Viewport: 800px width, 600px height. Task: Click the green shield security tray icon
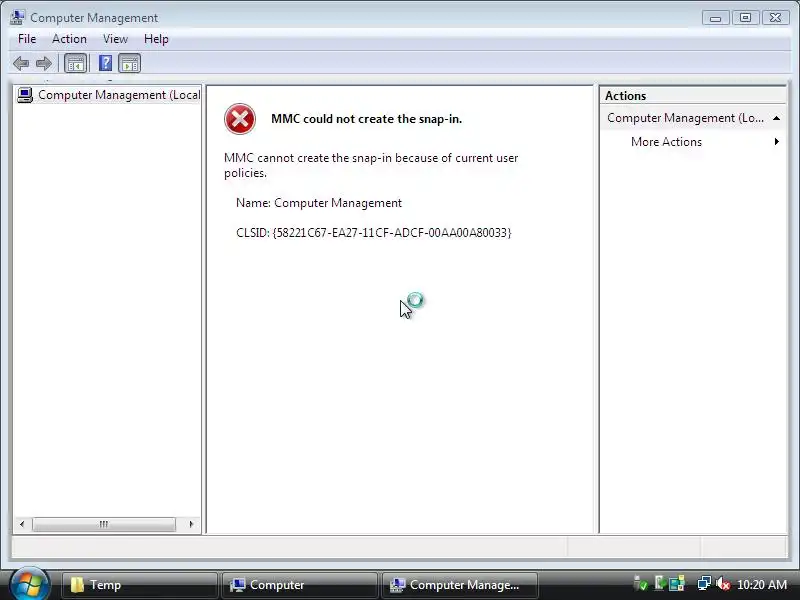640,583
